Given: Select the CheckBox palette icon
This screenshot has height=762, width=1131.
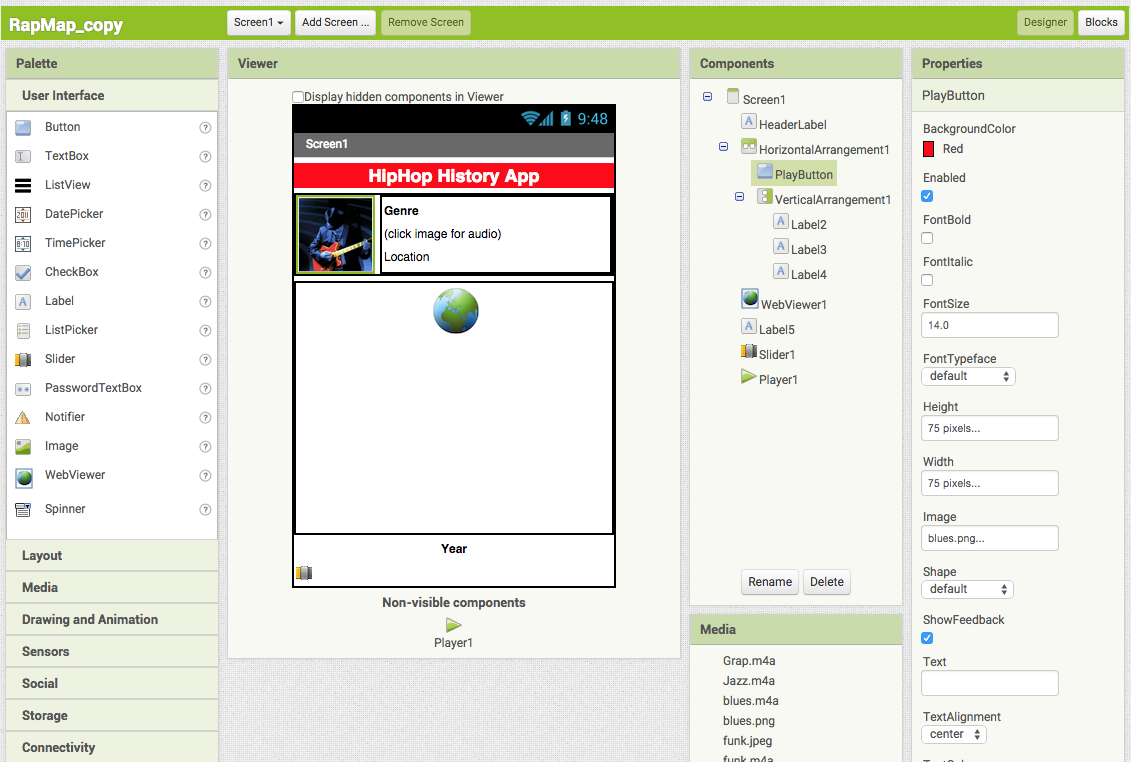Looking at the screenshot, I should click(x=23, y=273).
